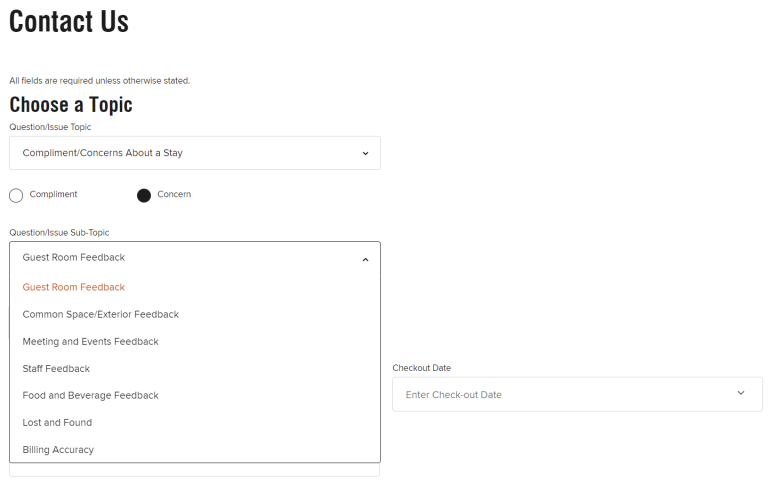Screen dimensions: 770x485
Task: Select Billing Accuracy from the list
Action: pyautogui.click(x=58, y=449)
